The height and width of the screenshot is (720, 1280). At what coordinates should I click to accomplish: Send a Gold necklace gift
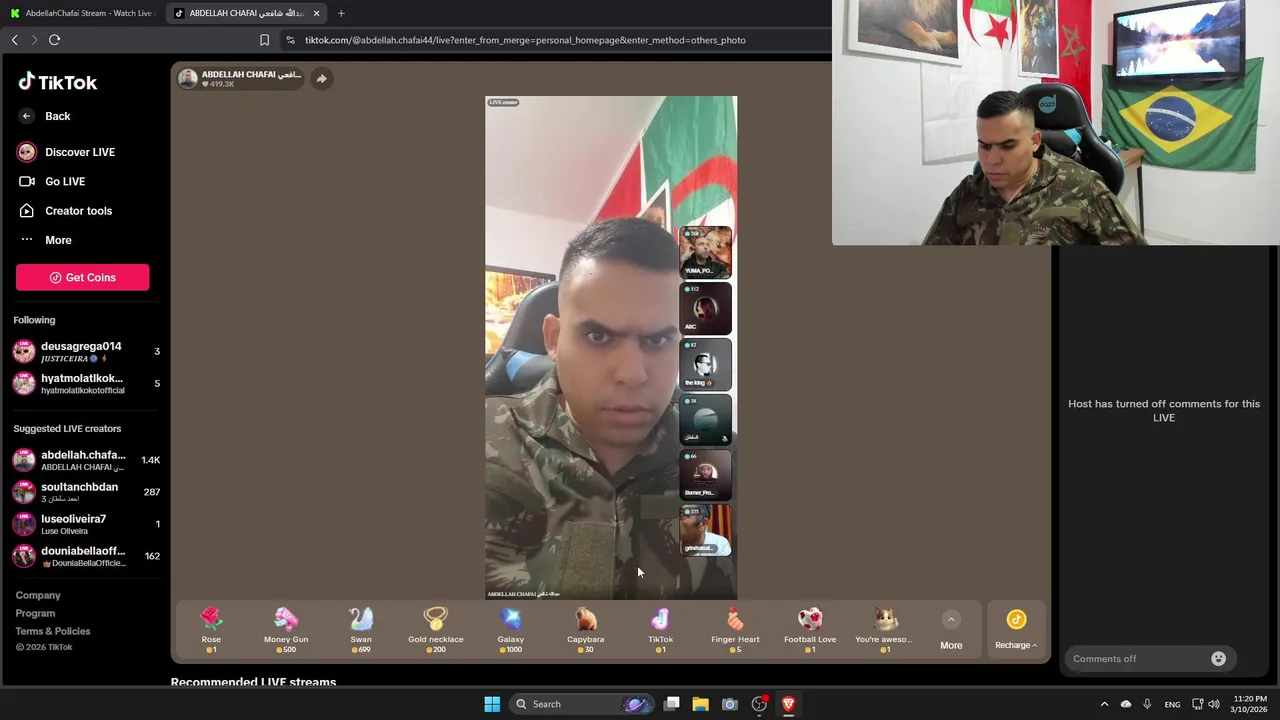[x=436, y=630]
